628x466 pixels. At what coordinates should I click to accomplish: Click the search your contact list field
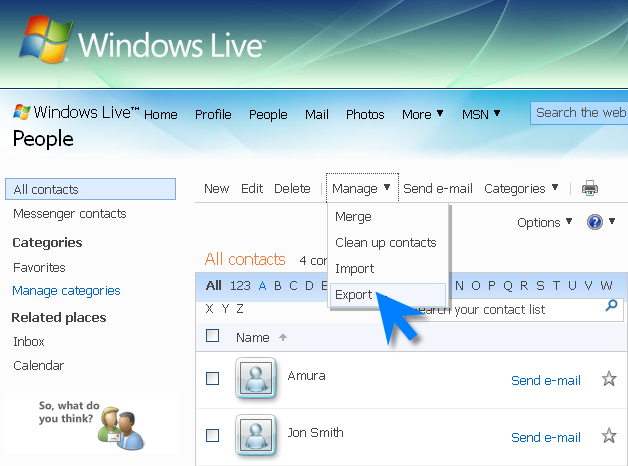(515, 309)
